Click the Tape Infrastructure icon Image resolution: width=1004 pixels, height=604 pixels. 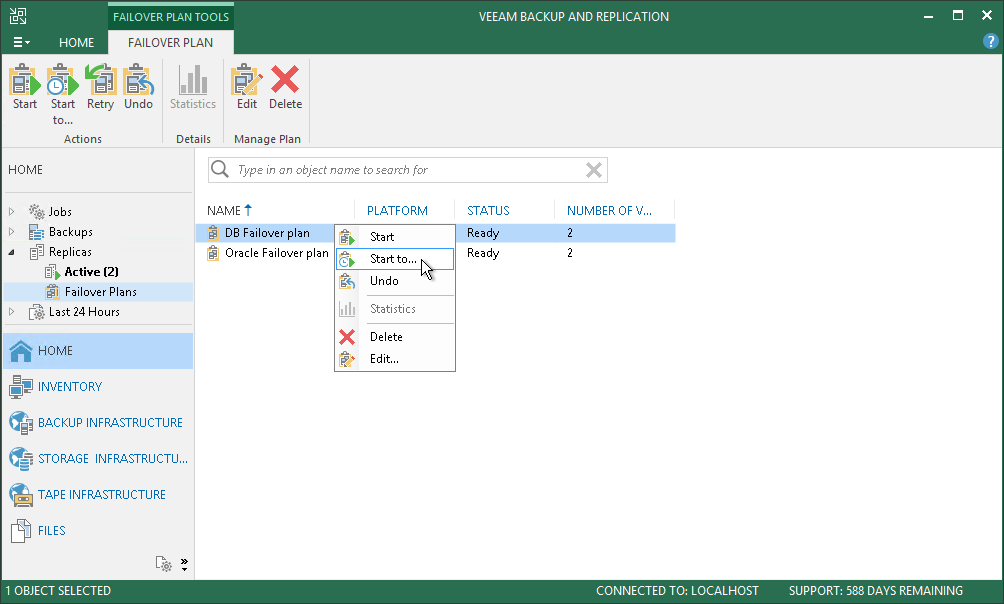[x=20, y=494]
